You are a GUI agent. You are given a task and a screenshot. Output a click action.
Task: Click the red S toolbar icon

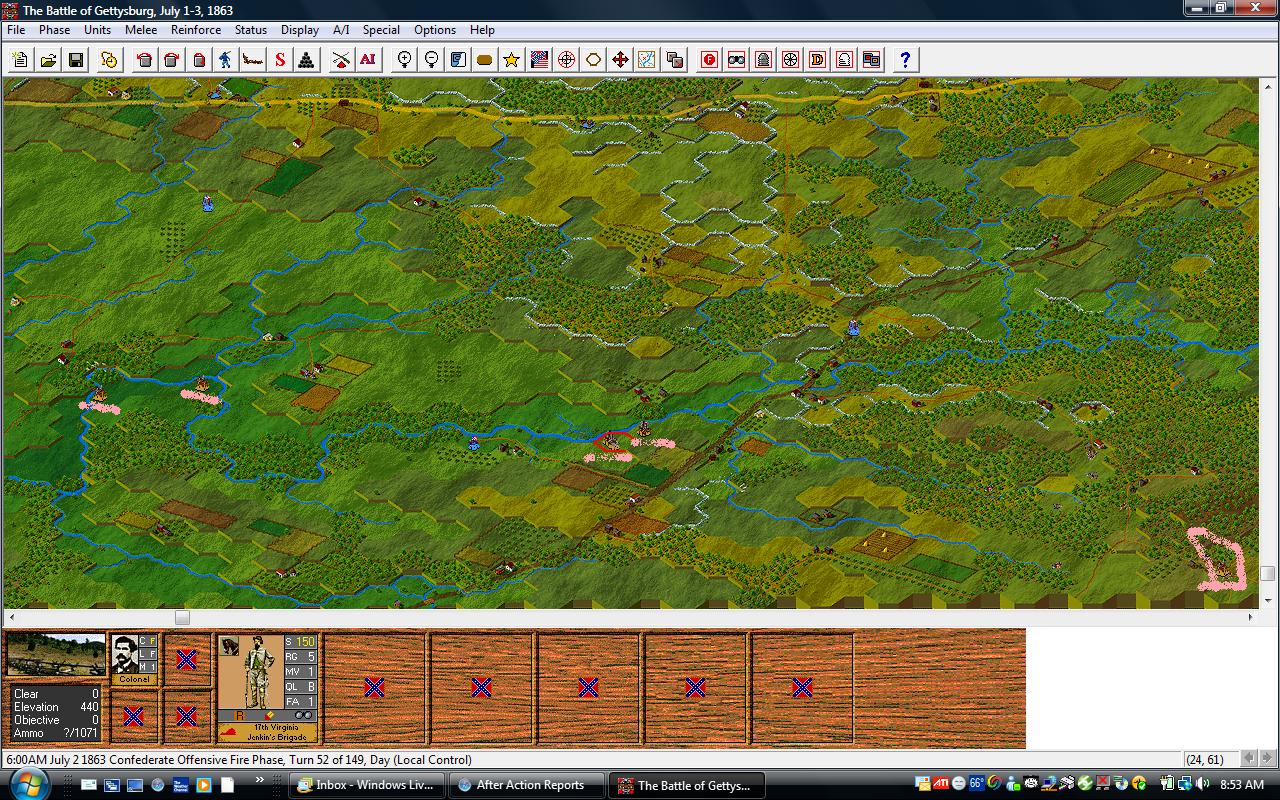click(x=280, y=60)
